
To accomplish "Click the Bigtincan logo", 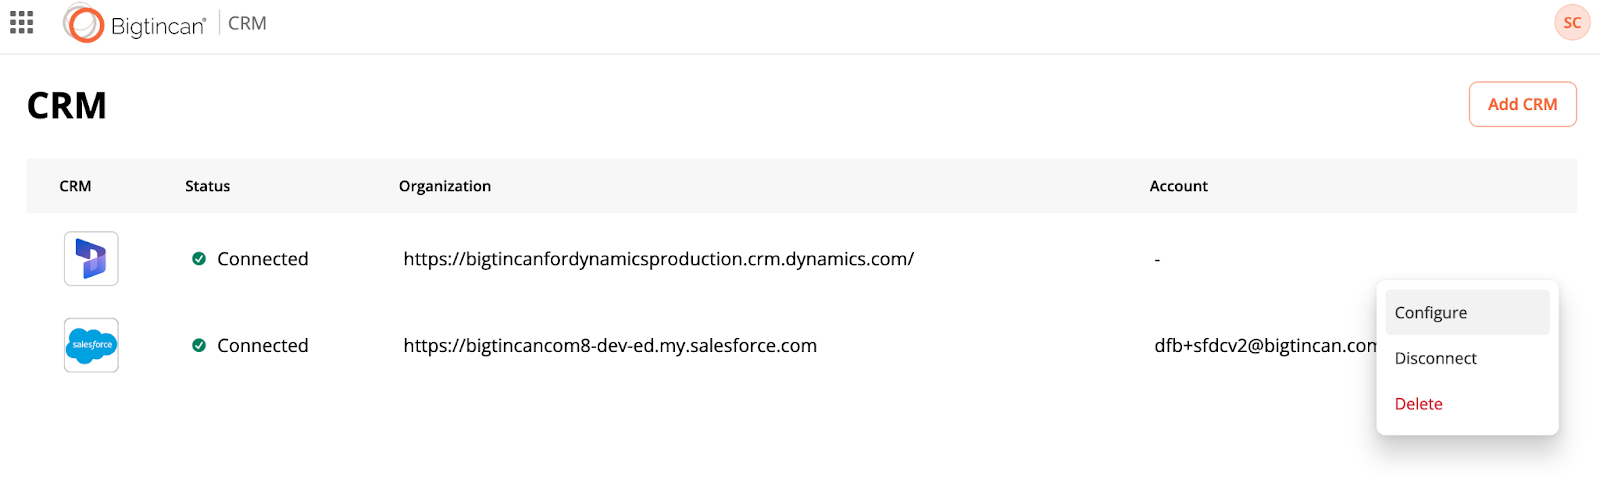I will (135, 24).
